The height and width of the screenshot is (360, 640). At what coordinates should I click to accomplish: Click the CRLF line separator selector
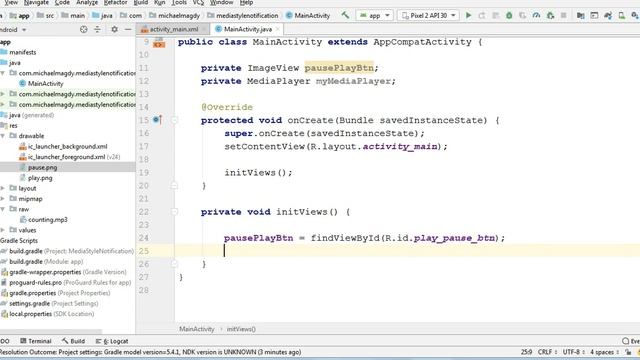[x=547, y=352]
